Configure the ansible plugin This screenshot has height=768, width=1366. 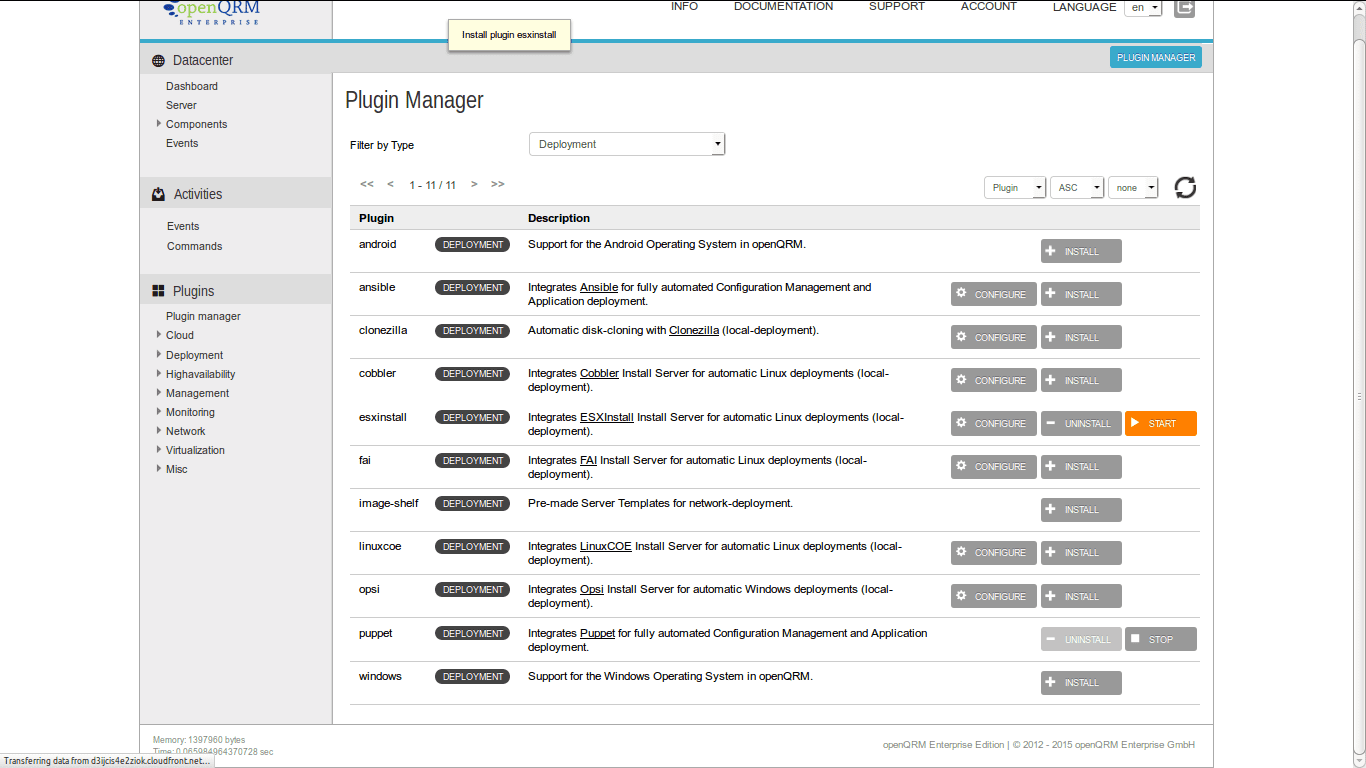tap(993, 294)
